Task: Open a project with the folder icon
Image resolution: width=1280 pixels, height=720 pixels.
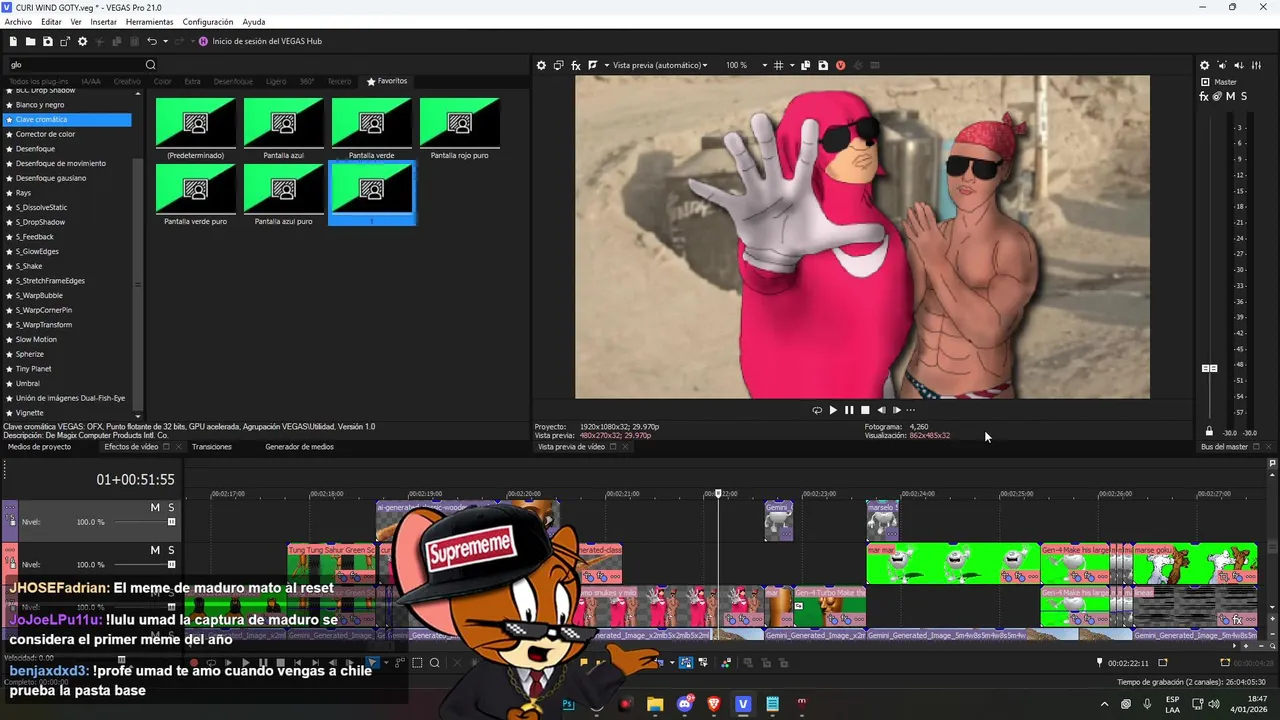Action: [x=30, y=41]
